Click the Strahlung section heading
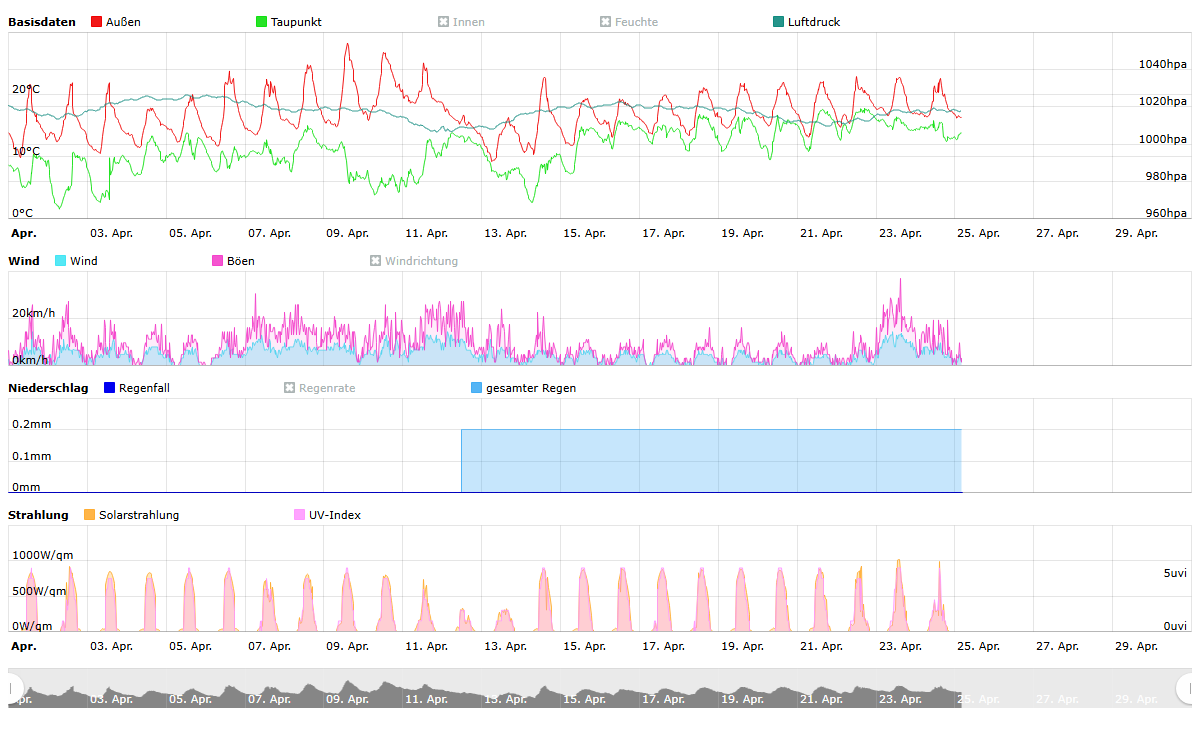Image resolution: width=1200 pixels, height=750 pixels. click(38, 515)
